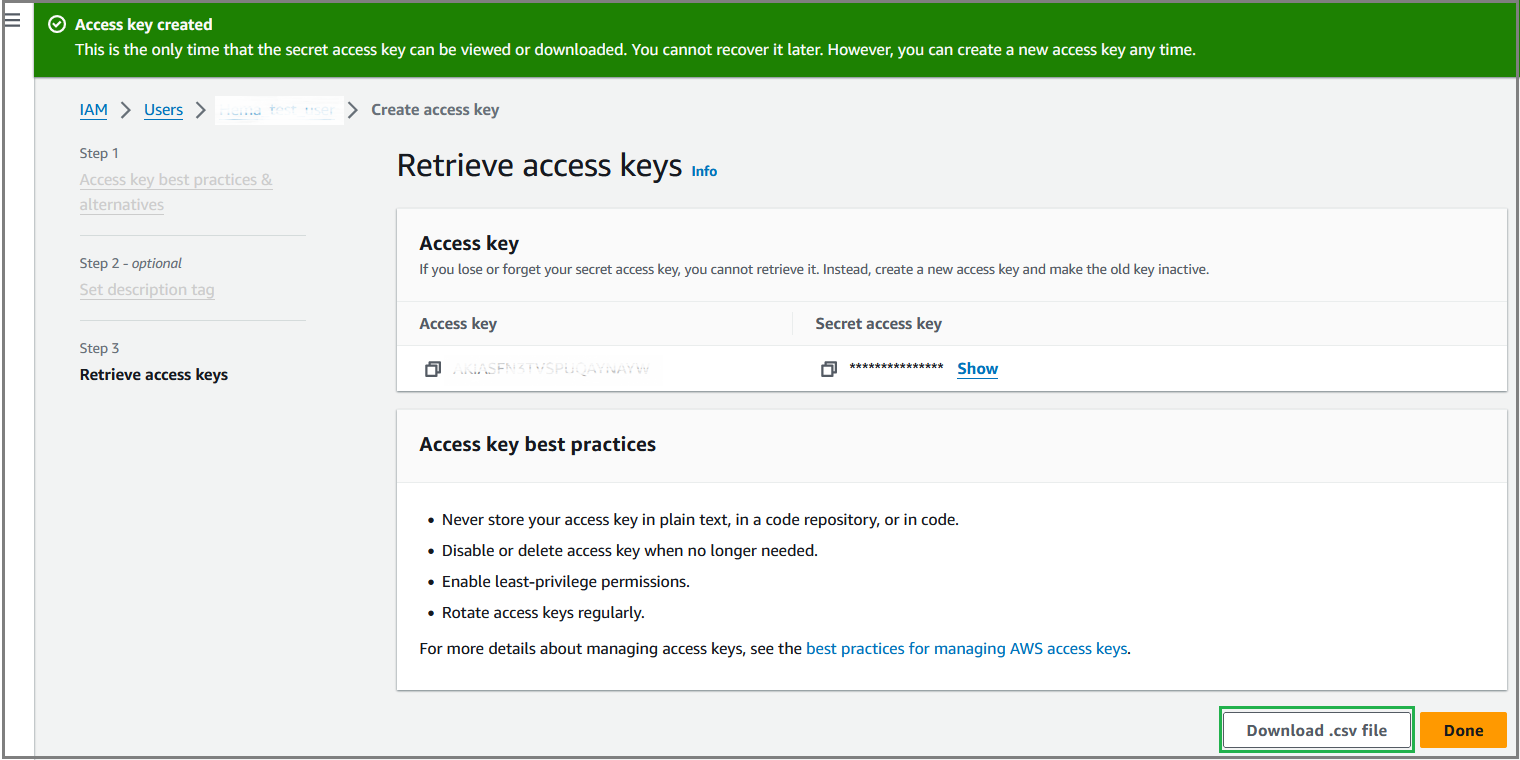The image size is (1520, 760).
Task: Click the 'Access key created' banner title
Action: 144,24
